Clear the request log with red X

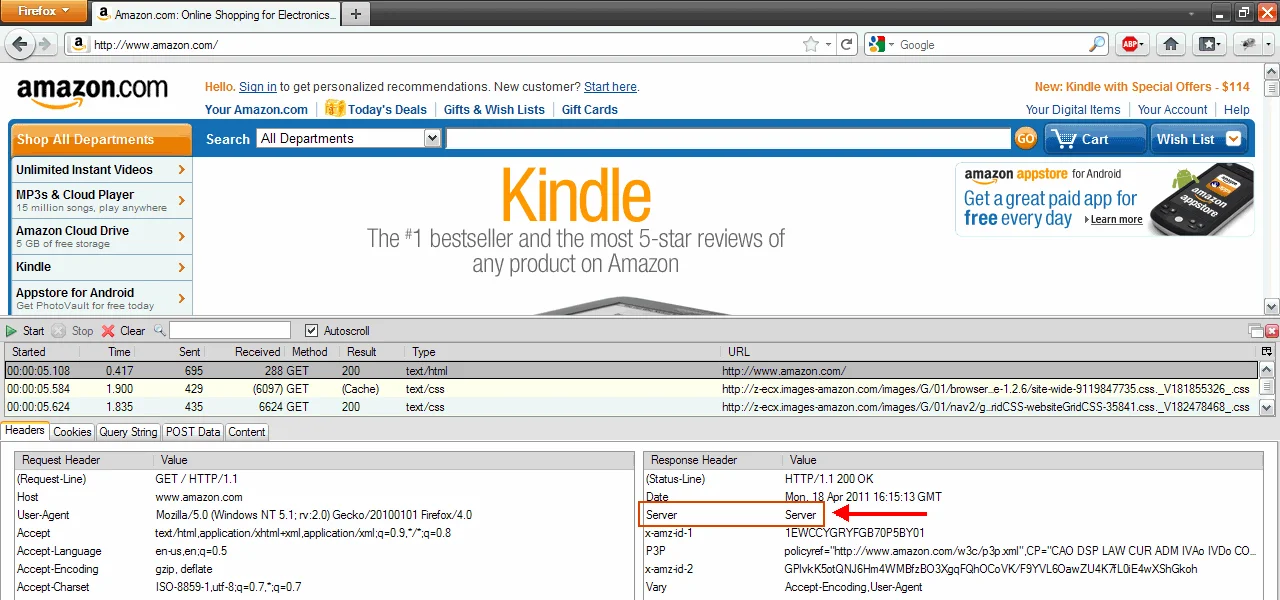pyautogui.click(x=123, y=331)
